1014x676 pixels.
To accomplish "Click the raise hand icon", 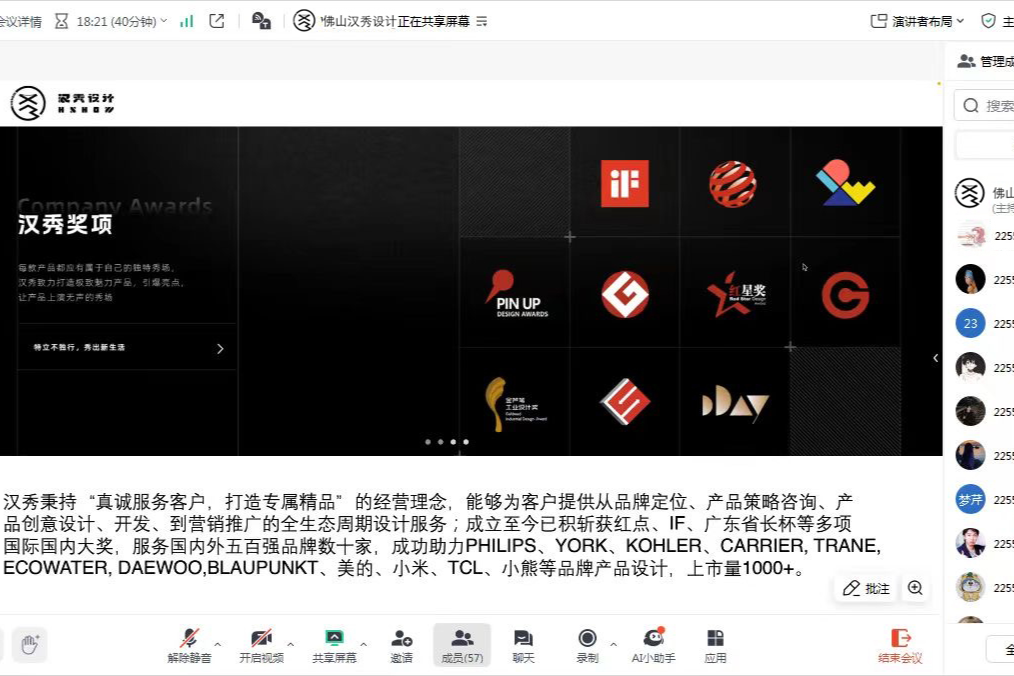I will (29, 644).
